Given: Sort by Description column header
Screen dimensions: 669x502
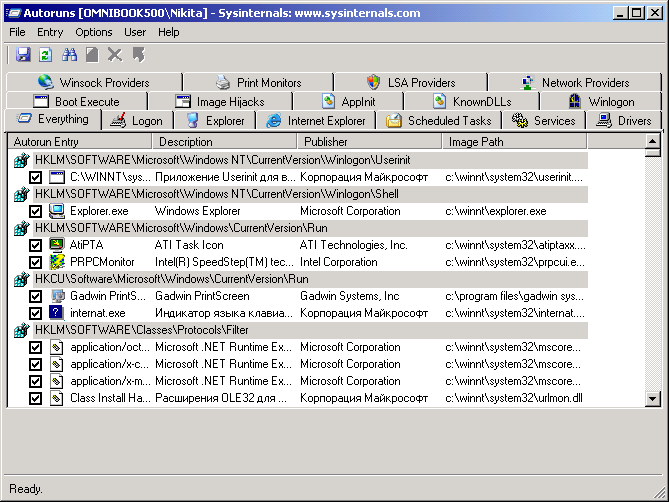Looking at the screenshot, I should coord(224,142).
